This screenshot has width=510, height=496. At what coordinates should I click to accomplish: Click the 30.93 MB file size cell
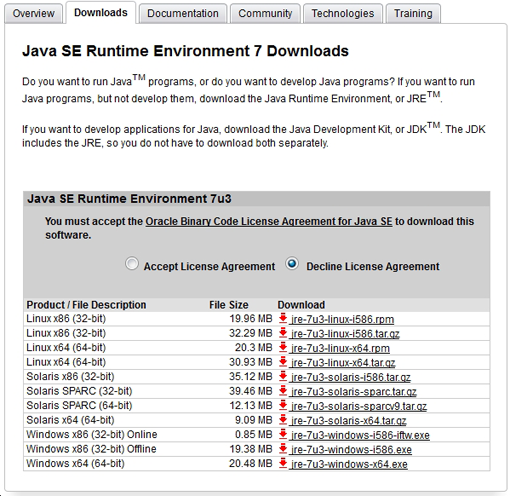pyautogui.click(x=251, y=362)
